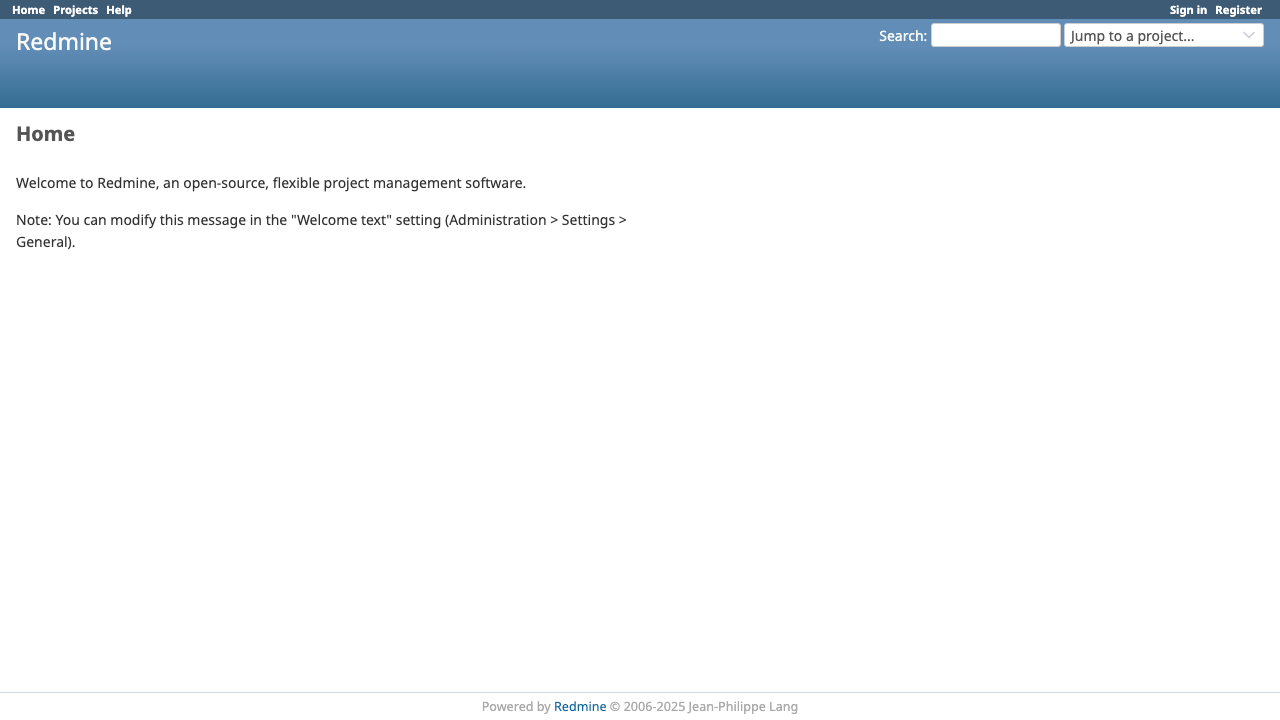Click the 'Welcome to Redmine' paragraph text
This screenshot has width=1280, height=720.
tap(271, 183)
